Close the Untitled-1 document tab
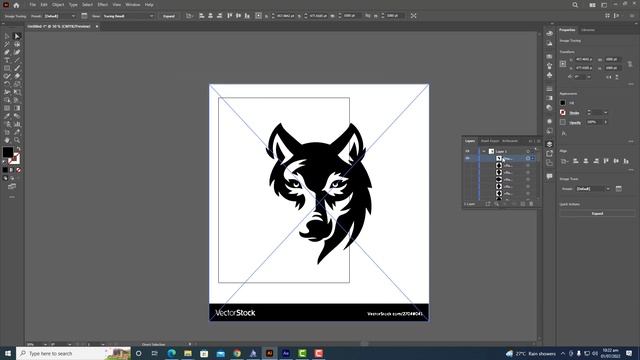This screenshot has height=360, width=640. pyautogui.click(x=97, y=27)
